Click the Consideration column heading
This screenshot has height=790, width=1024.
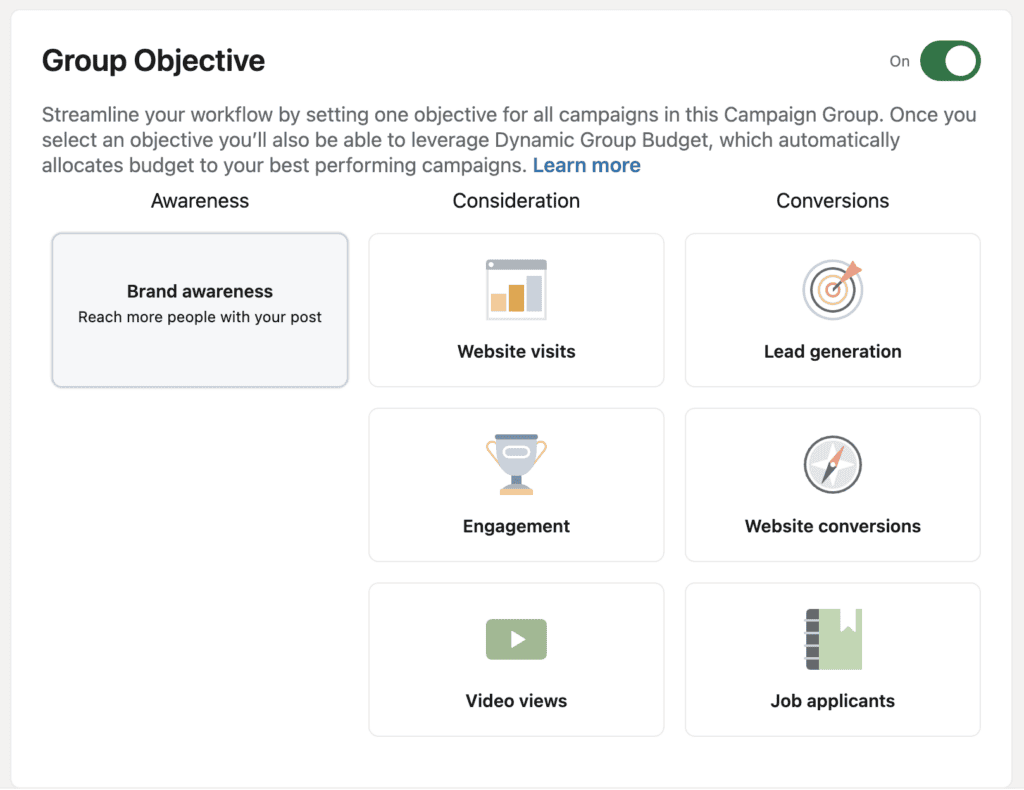[x=516, y=200]
